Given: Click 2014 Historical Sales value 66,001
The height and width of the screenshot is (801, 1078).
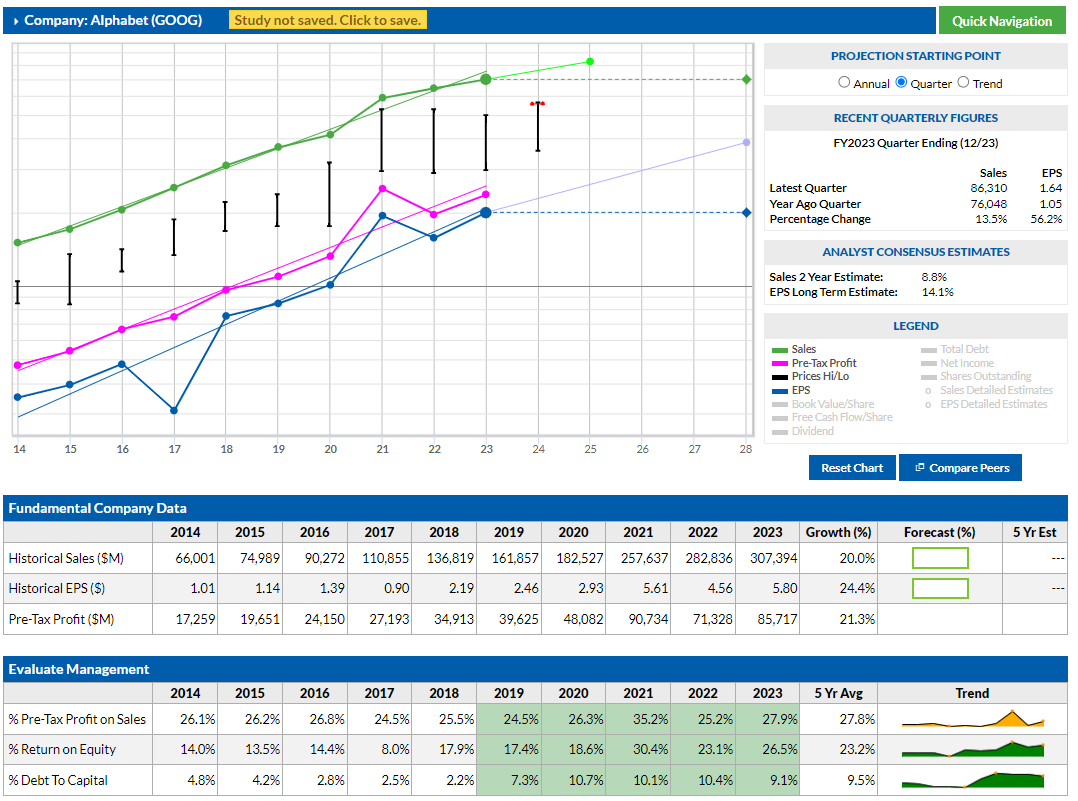Looking at the screenshot, I should [x=195, y=558].
